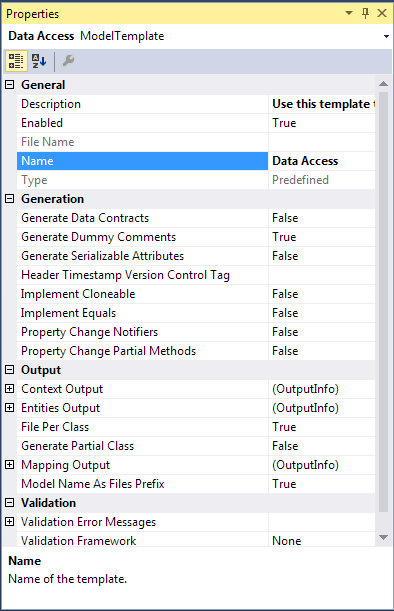Select the Enabled property row
Viewport: 394px width, 611px height.
click(142, 123)
